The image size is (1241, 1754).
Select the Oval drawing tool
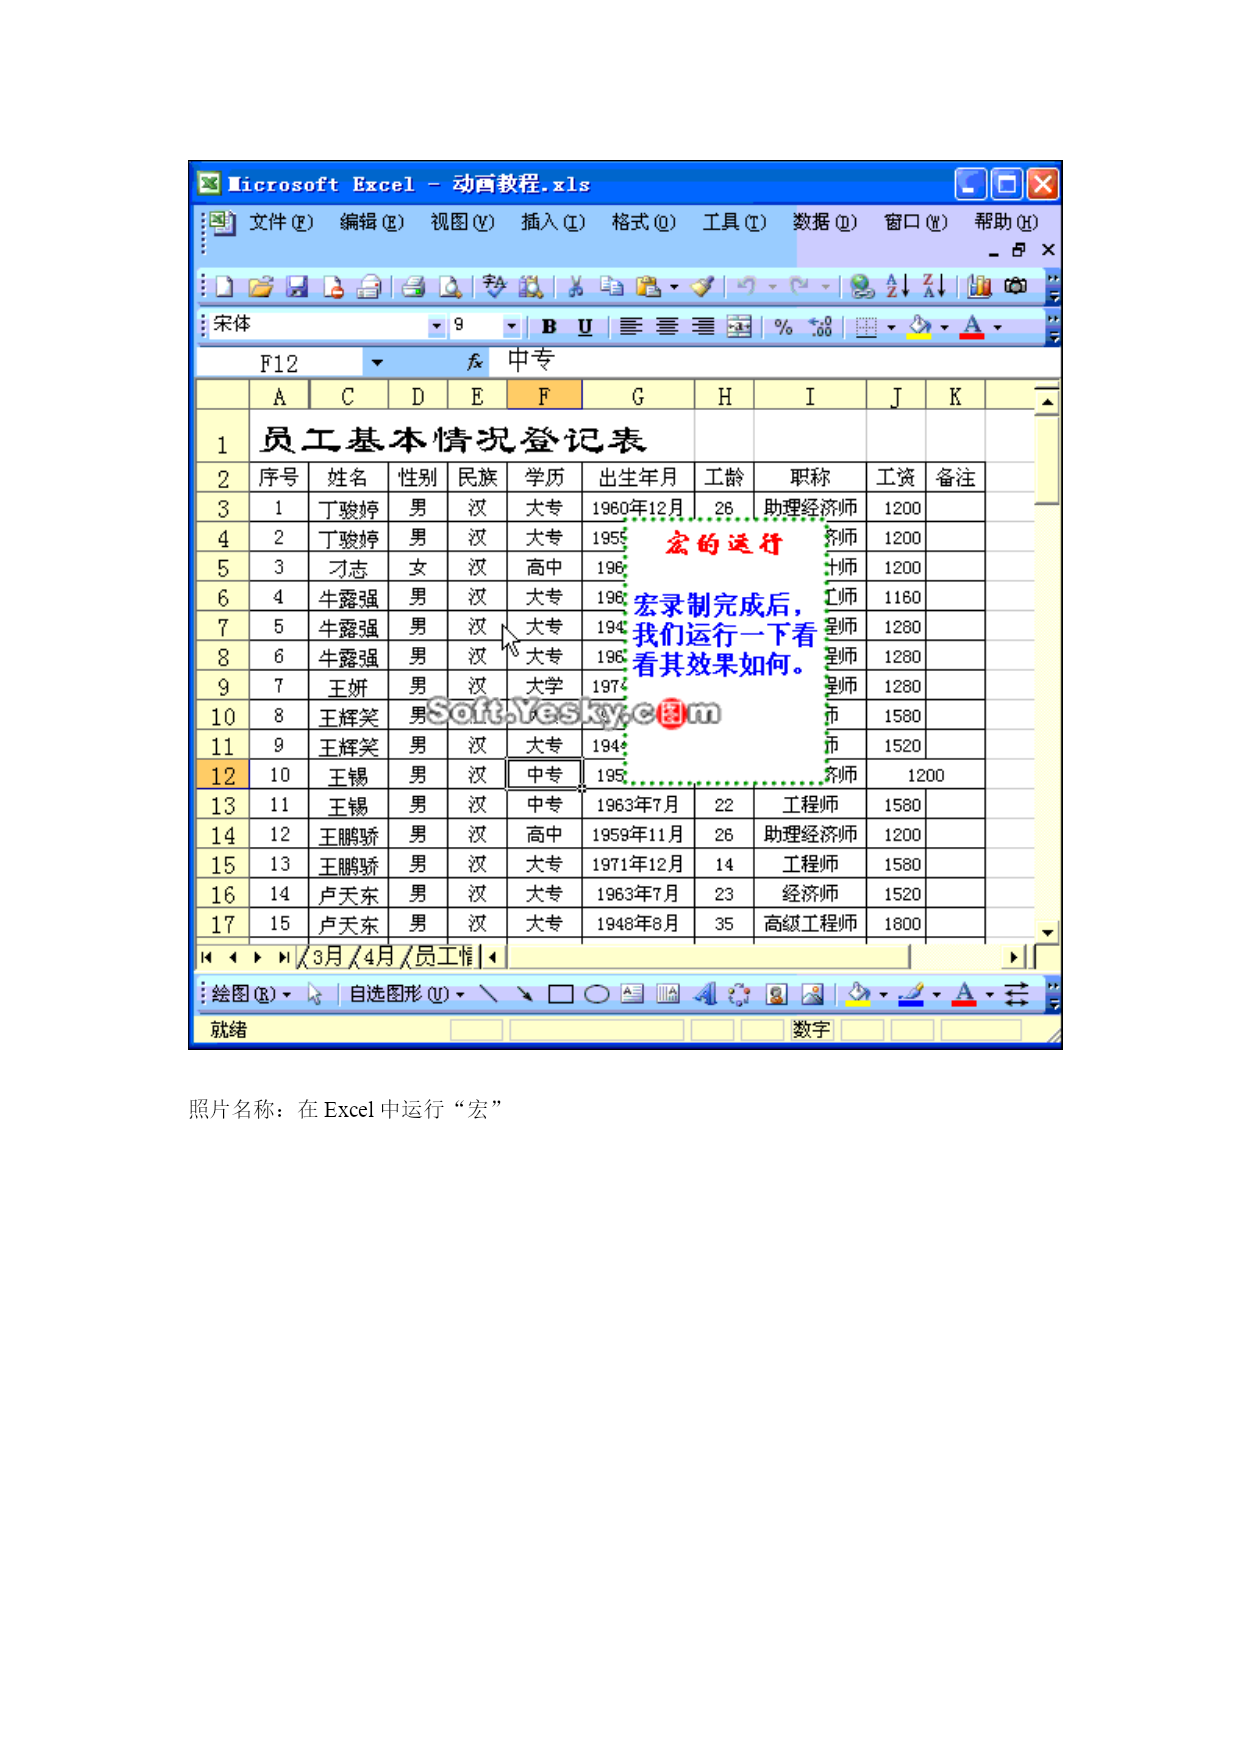[597, 994]
